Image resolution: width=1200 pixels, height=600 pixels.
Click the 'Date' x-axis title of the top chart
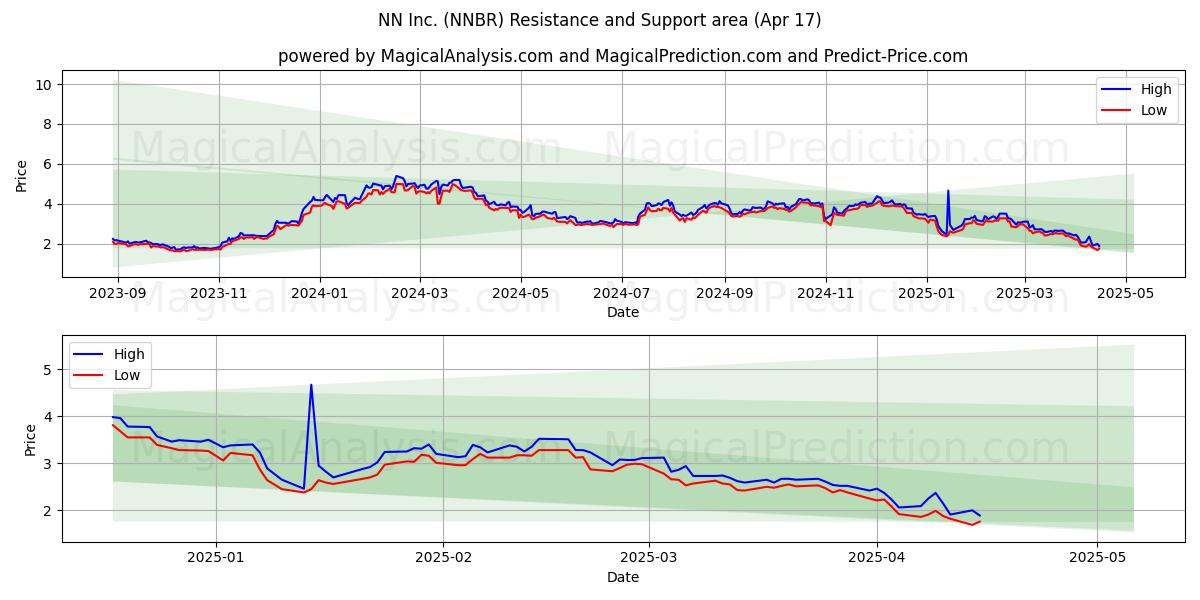tap(622, 313)
